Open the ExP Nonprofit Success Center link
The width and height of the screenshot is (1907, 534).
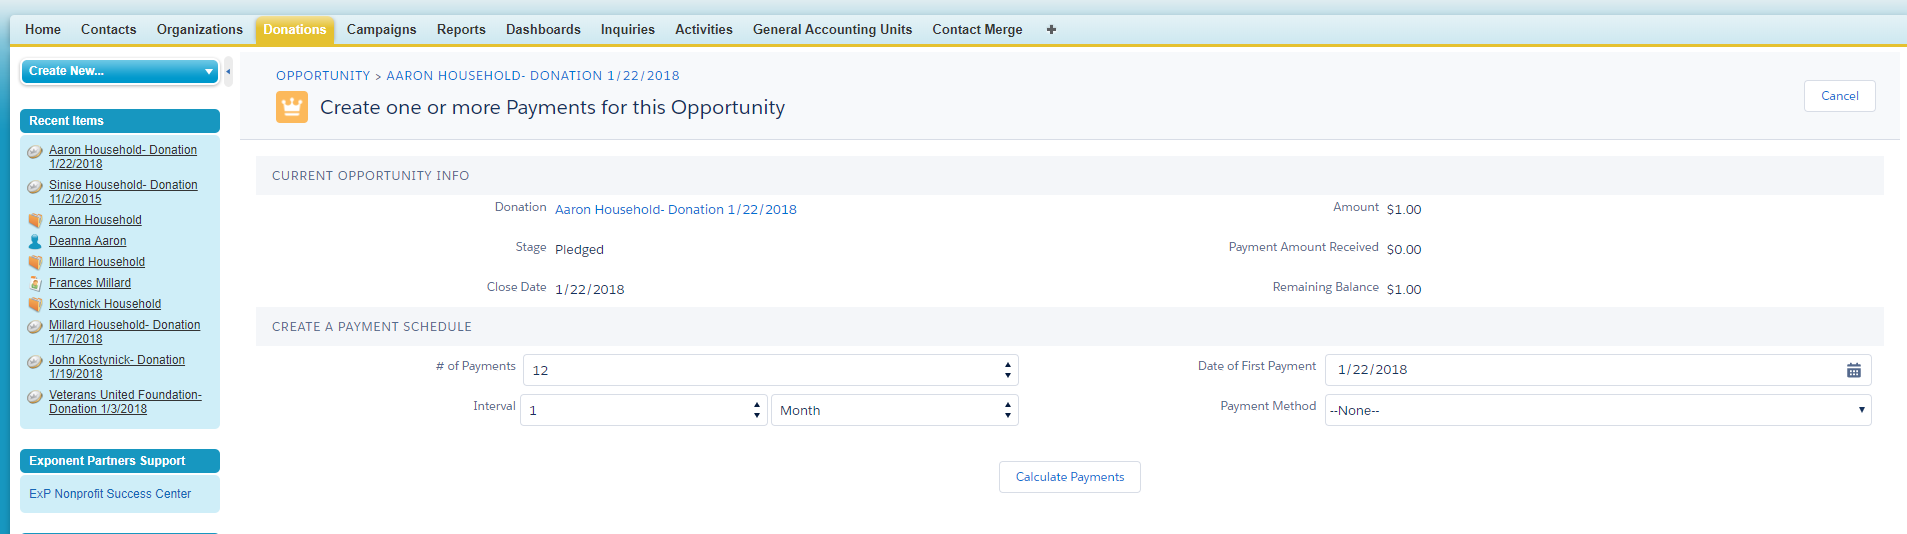click(110, 494)
